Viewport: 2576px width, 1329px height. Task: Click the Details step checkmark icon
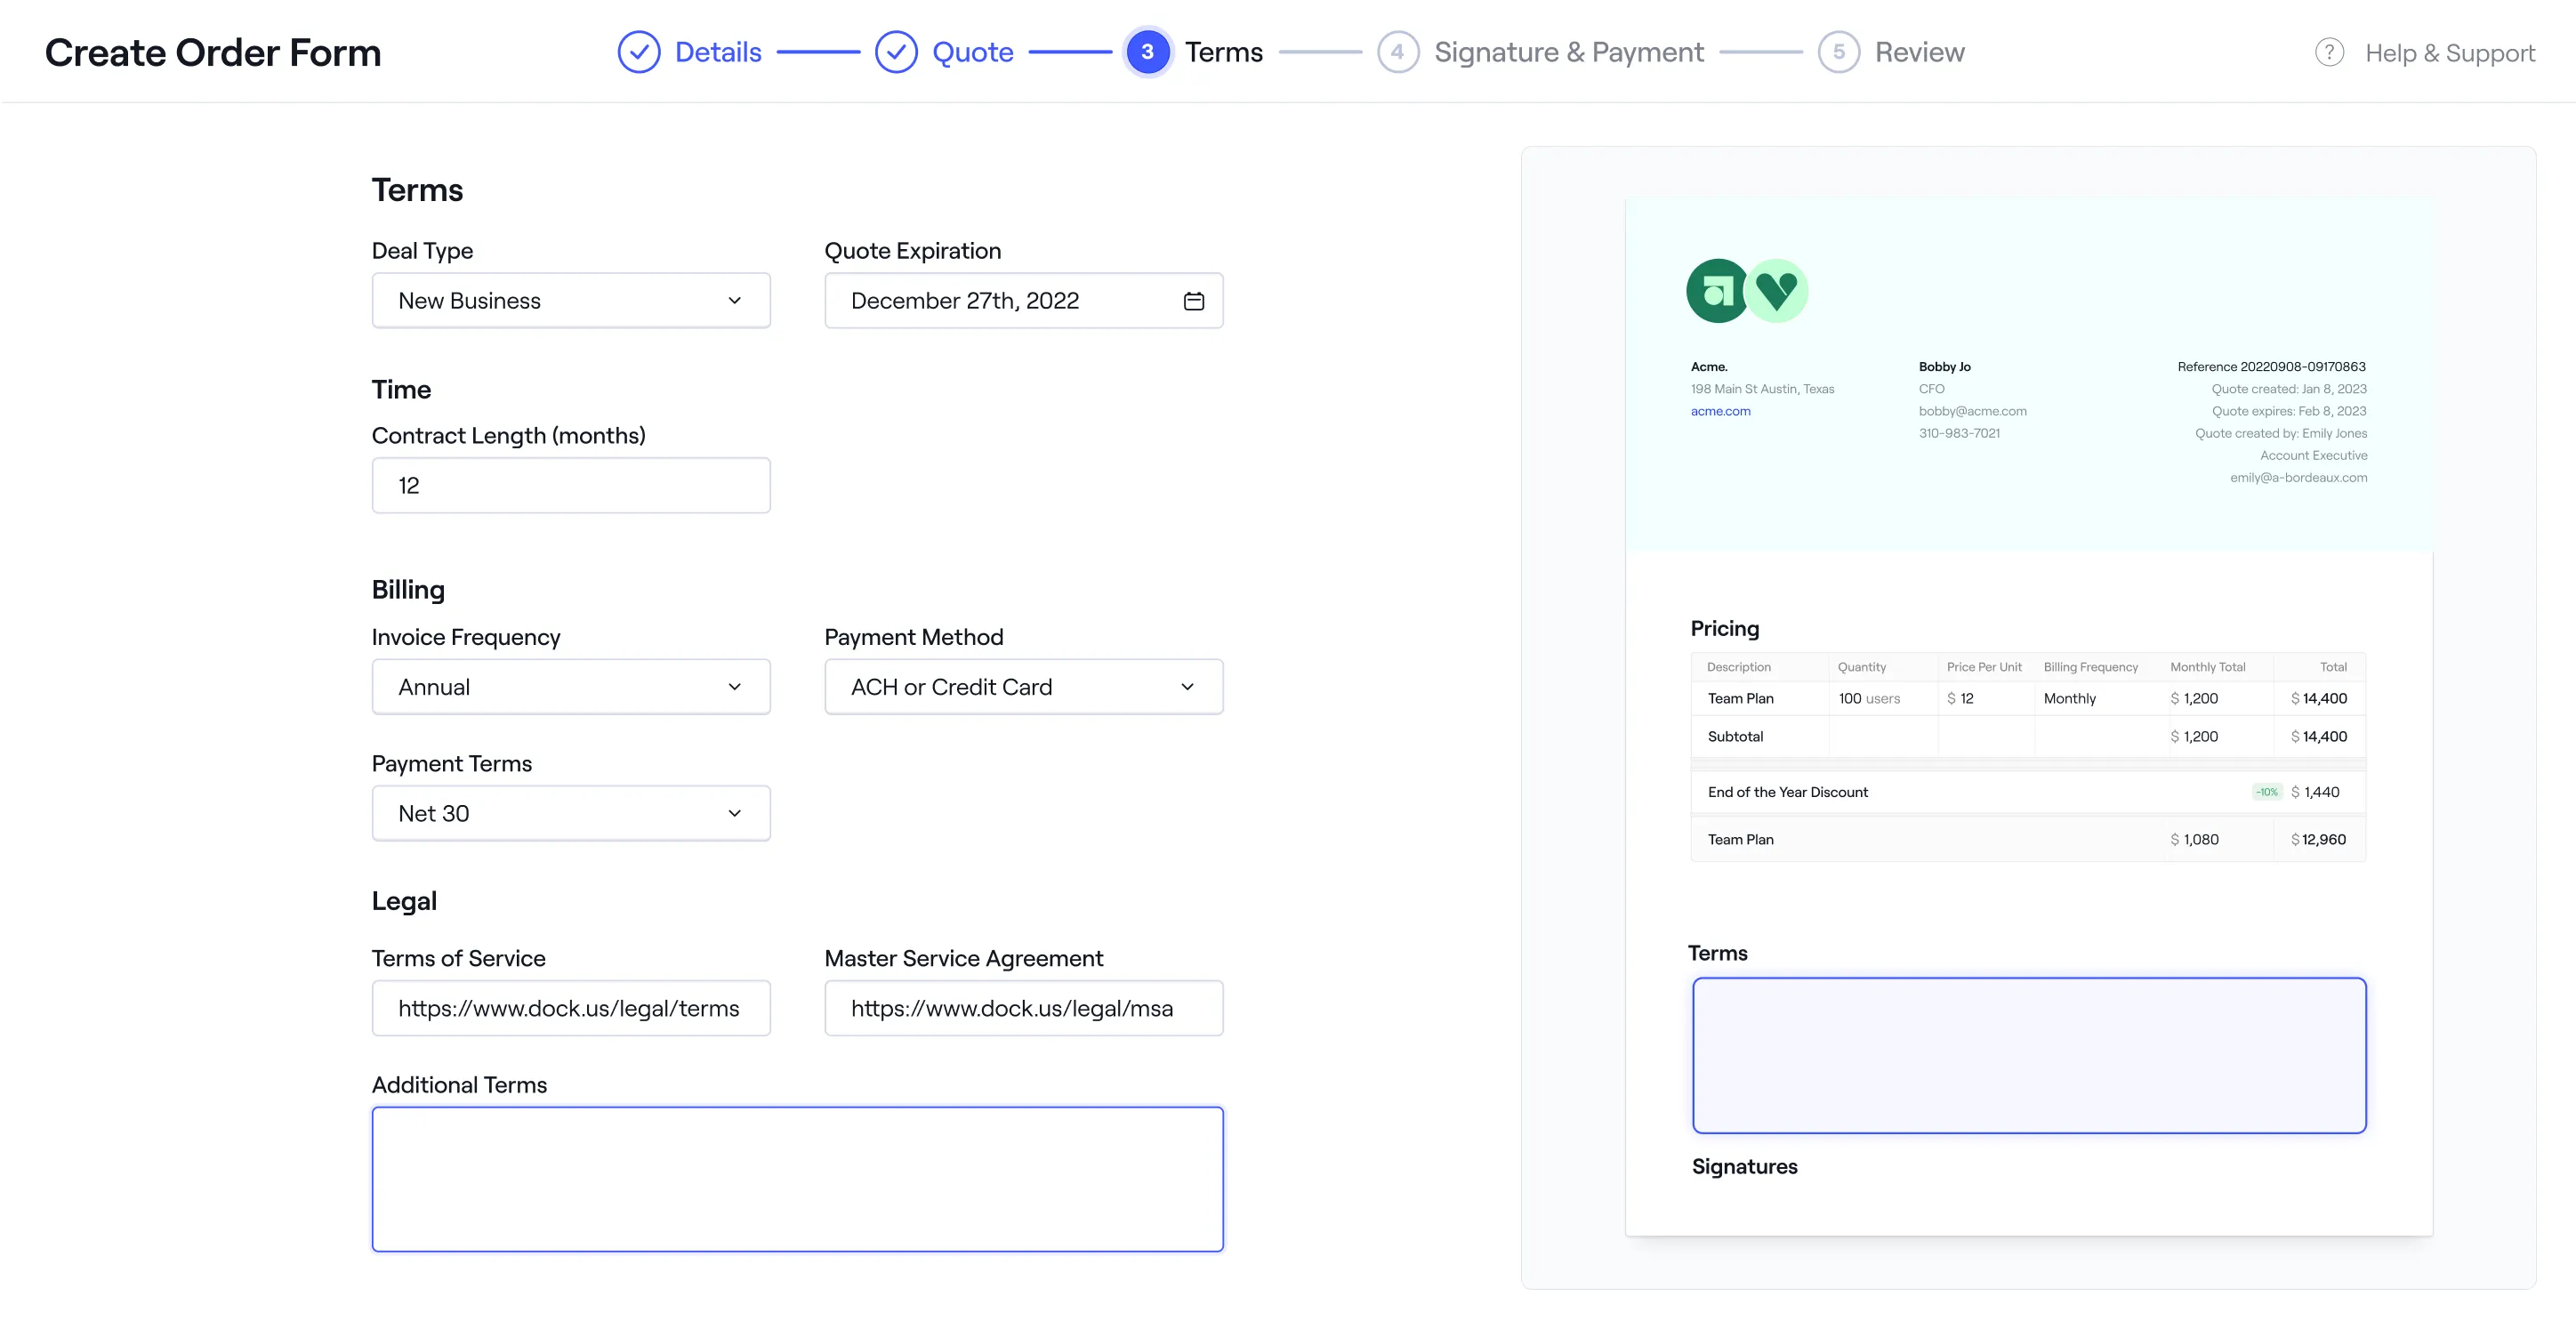point(639,52)
